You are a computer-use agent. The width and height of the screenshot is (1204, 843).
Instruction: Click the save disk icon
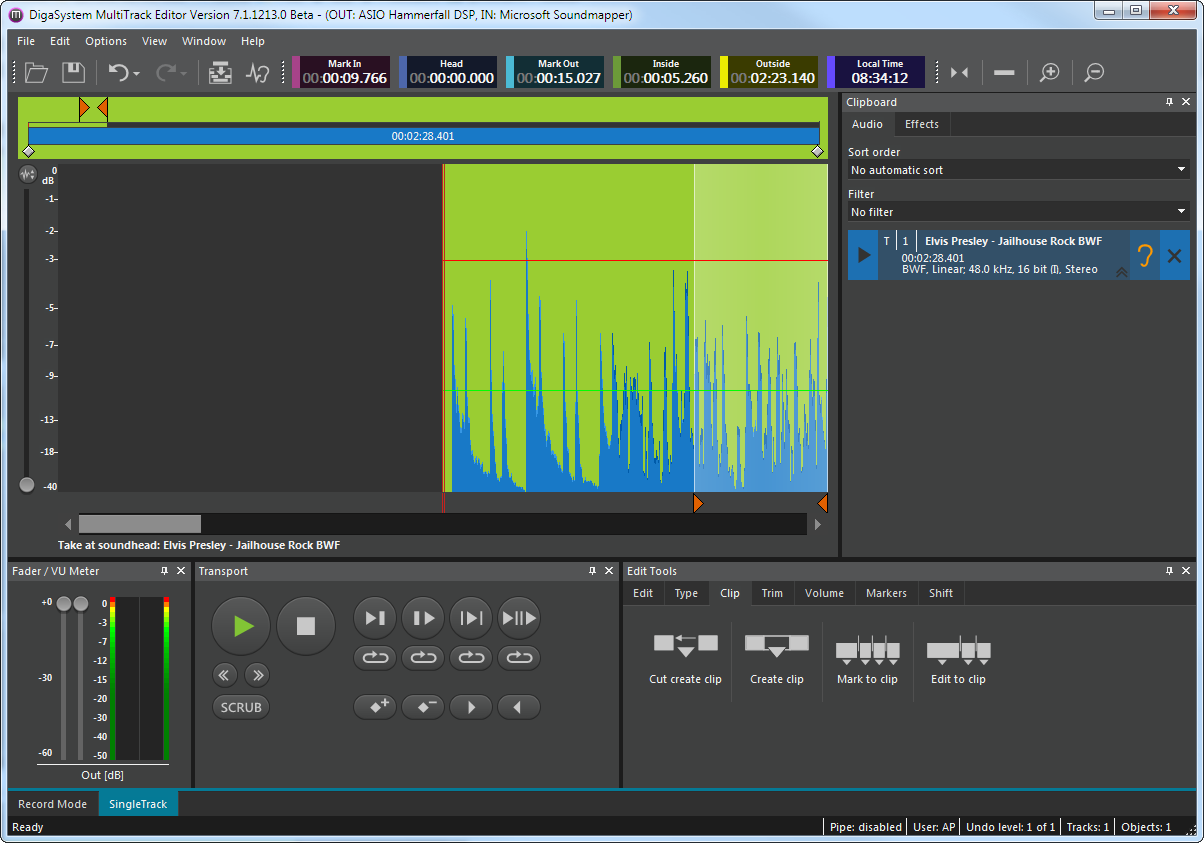click(73, 72)
